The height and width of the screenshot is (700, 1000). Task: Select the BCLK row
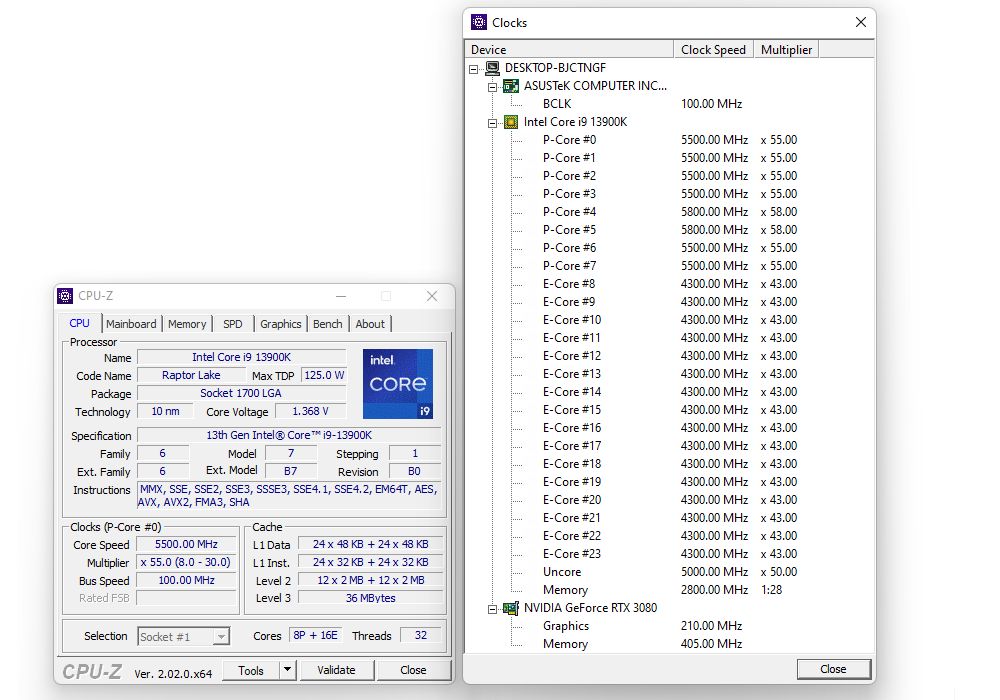pos(670,104)
